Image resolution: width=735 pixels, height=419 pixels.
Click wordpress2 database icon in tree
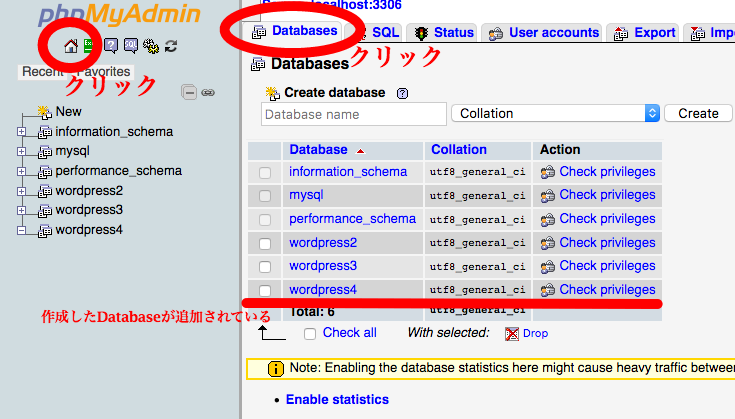[45, 191]
